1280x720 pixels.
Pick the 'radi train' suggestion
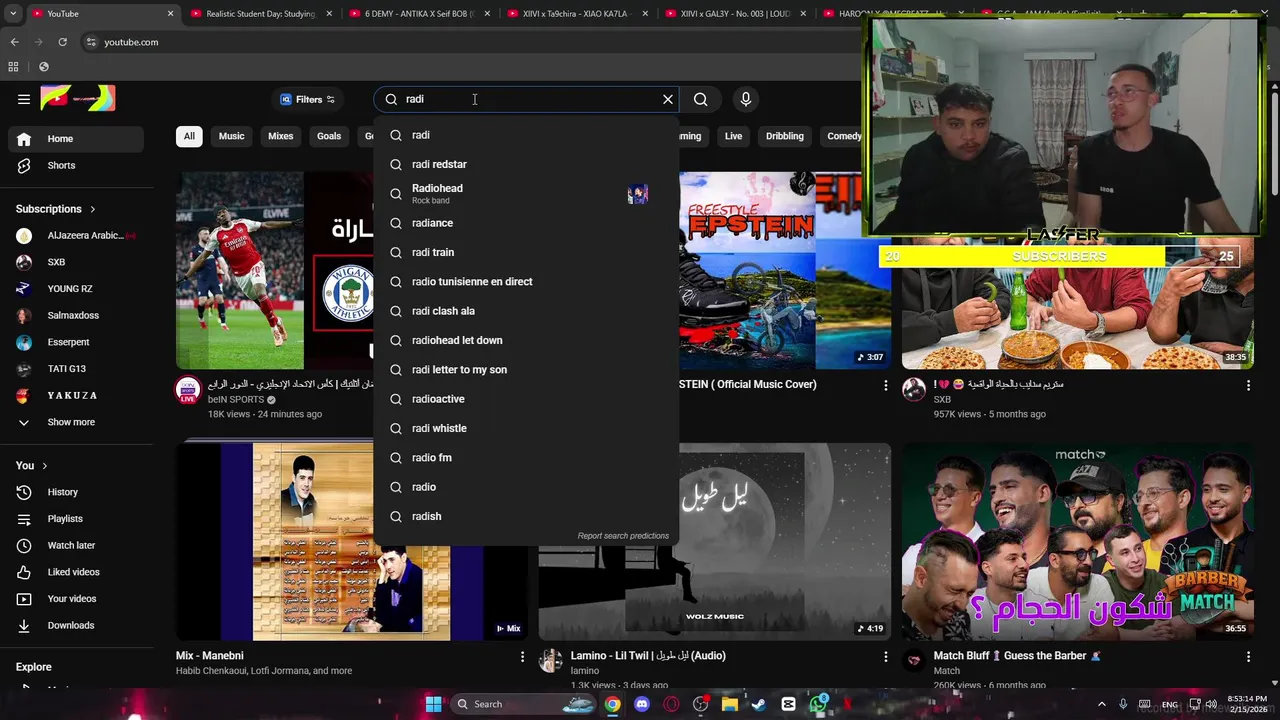(x=527, y=252)
